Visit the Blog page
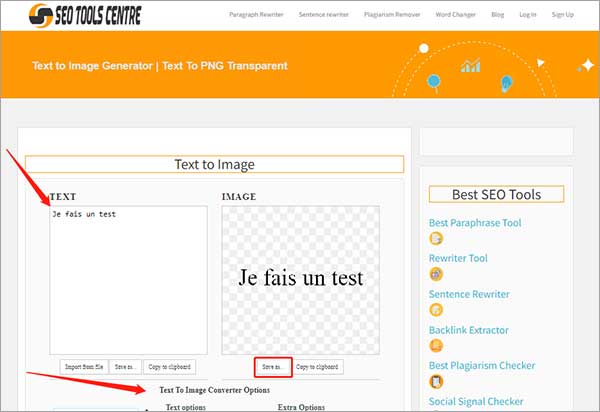Screen dimensions: 600x412 tap(497, 15)
